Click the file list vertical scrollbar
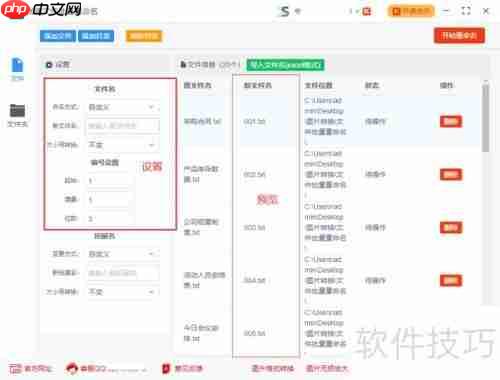The height and width of the screenshot is (380, 500). point(486,117)
